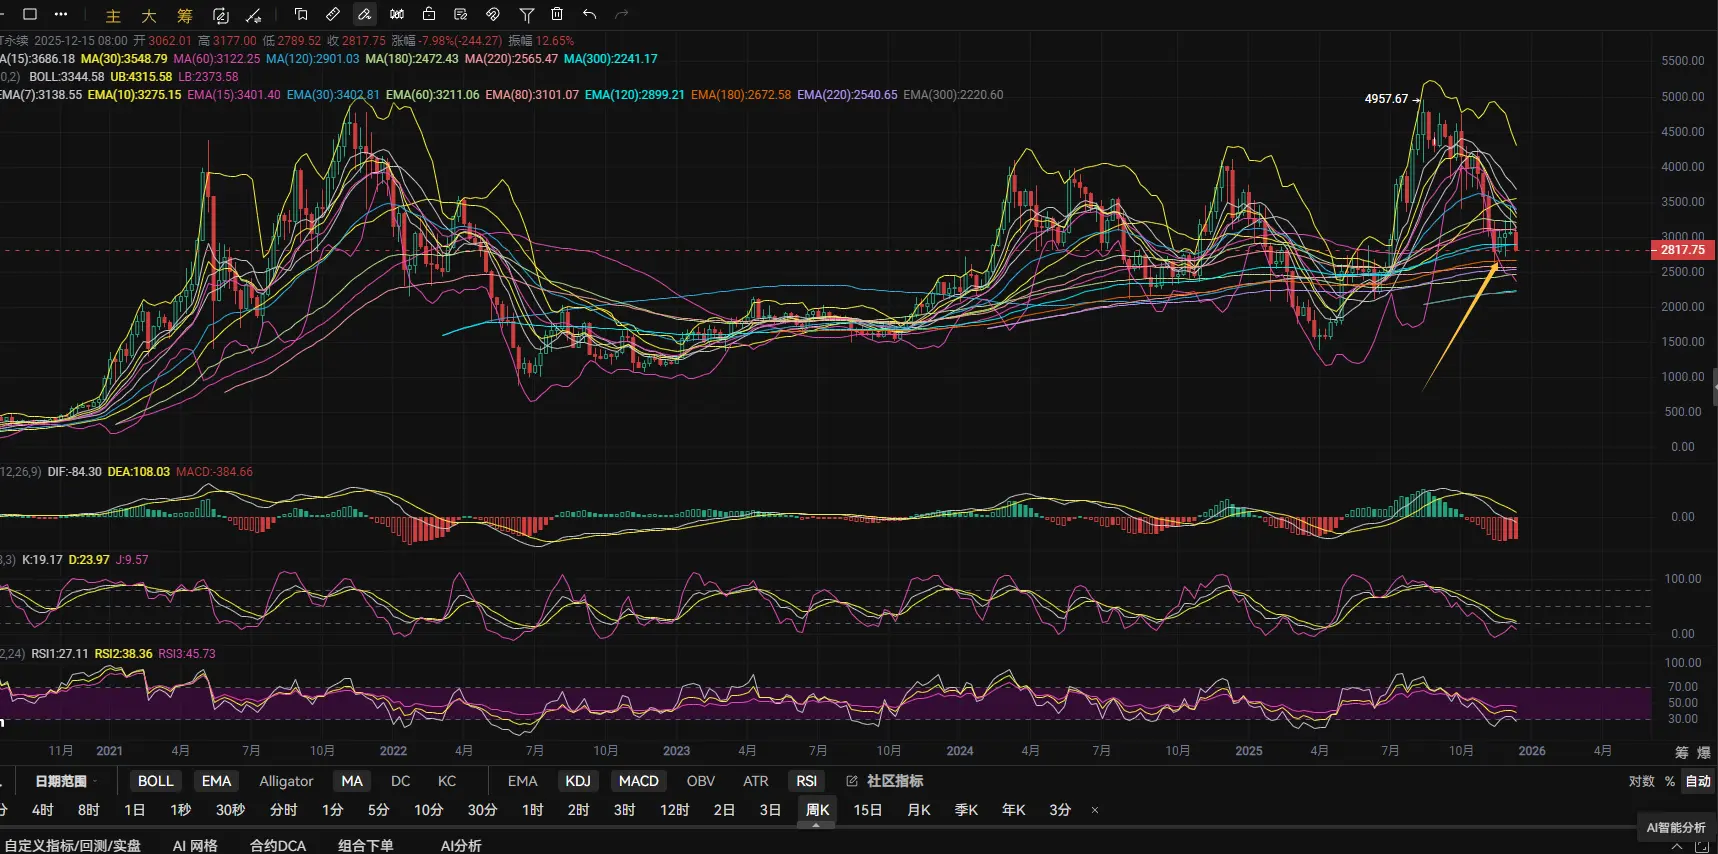Expand panel with bottom-right up chevron
This screenshot has width=1718, height=854.
[x=1677, y=846]
